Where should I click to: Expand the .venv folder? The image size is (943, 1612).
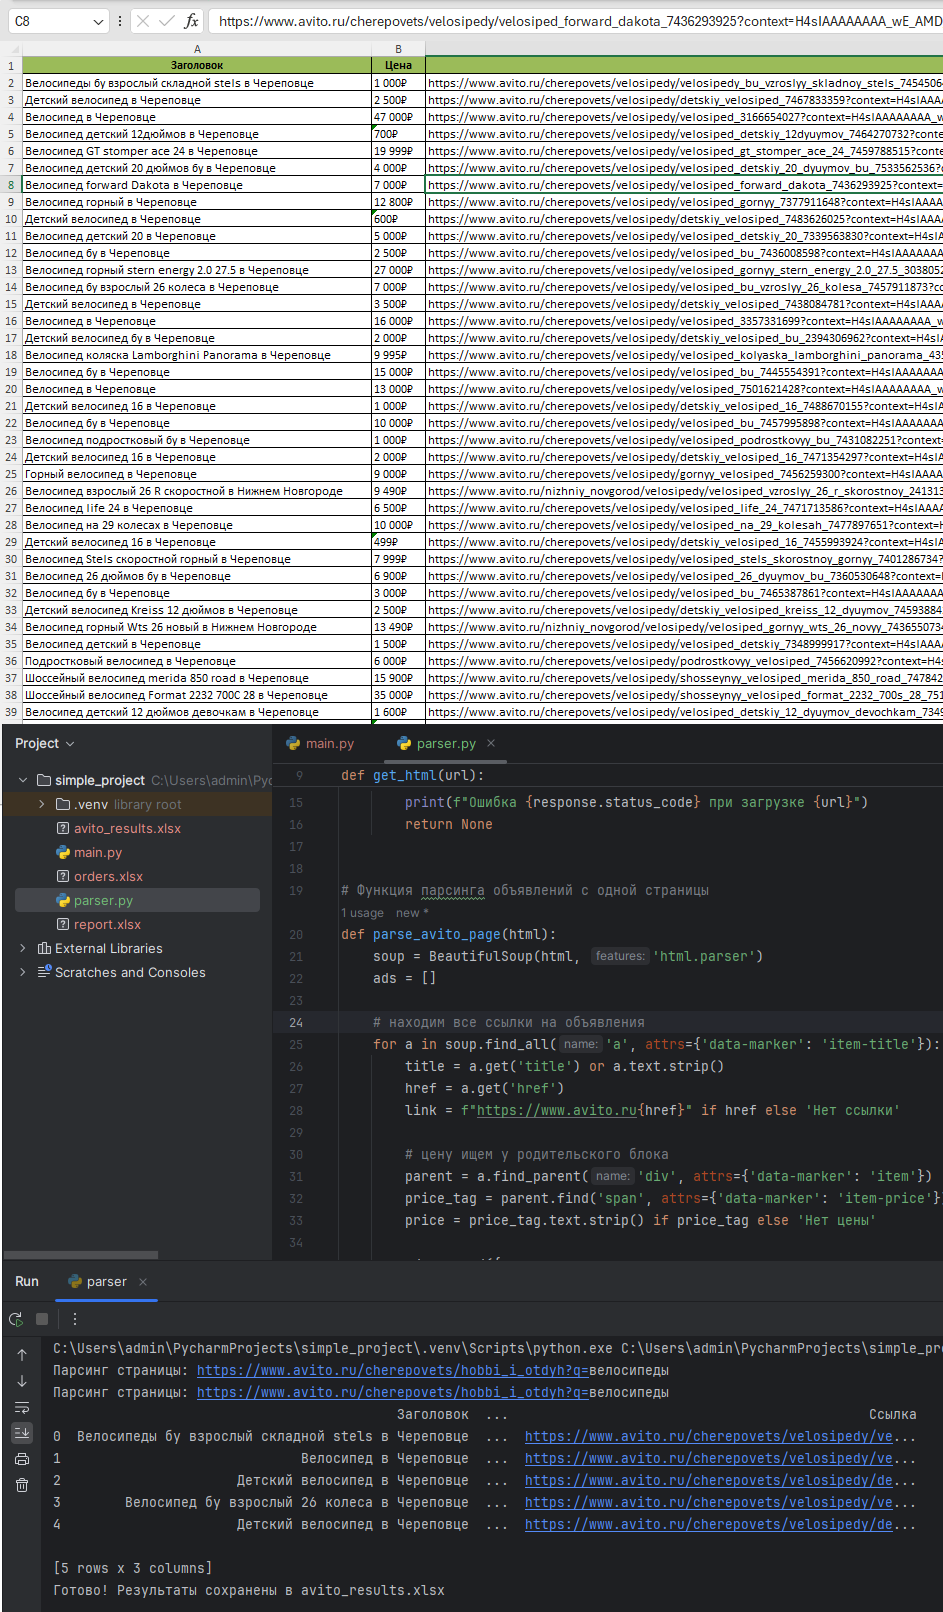pos(41,804)
